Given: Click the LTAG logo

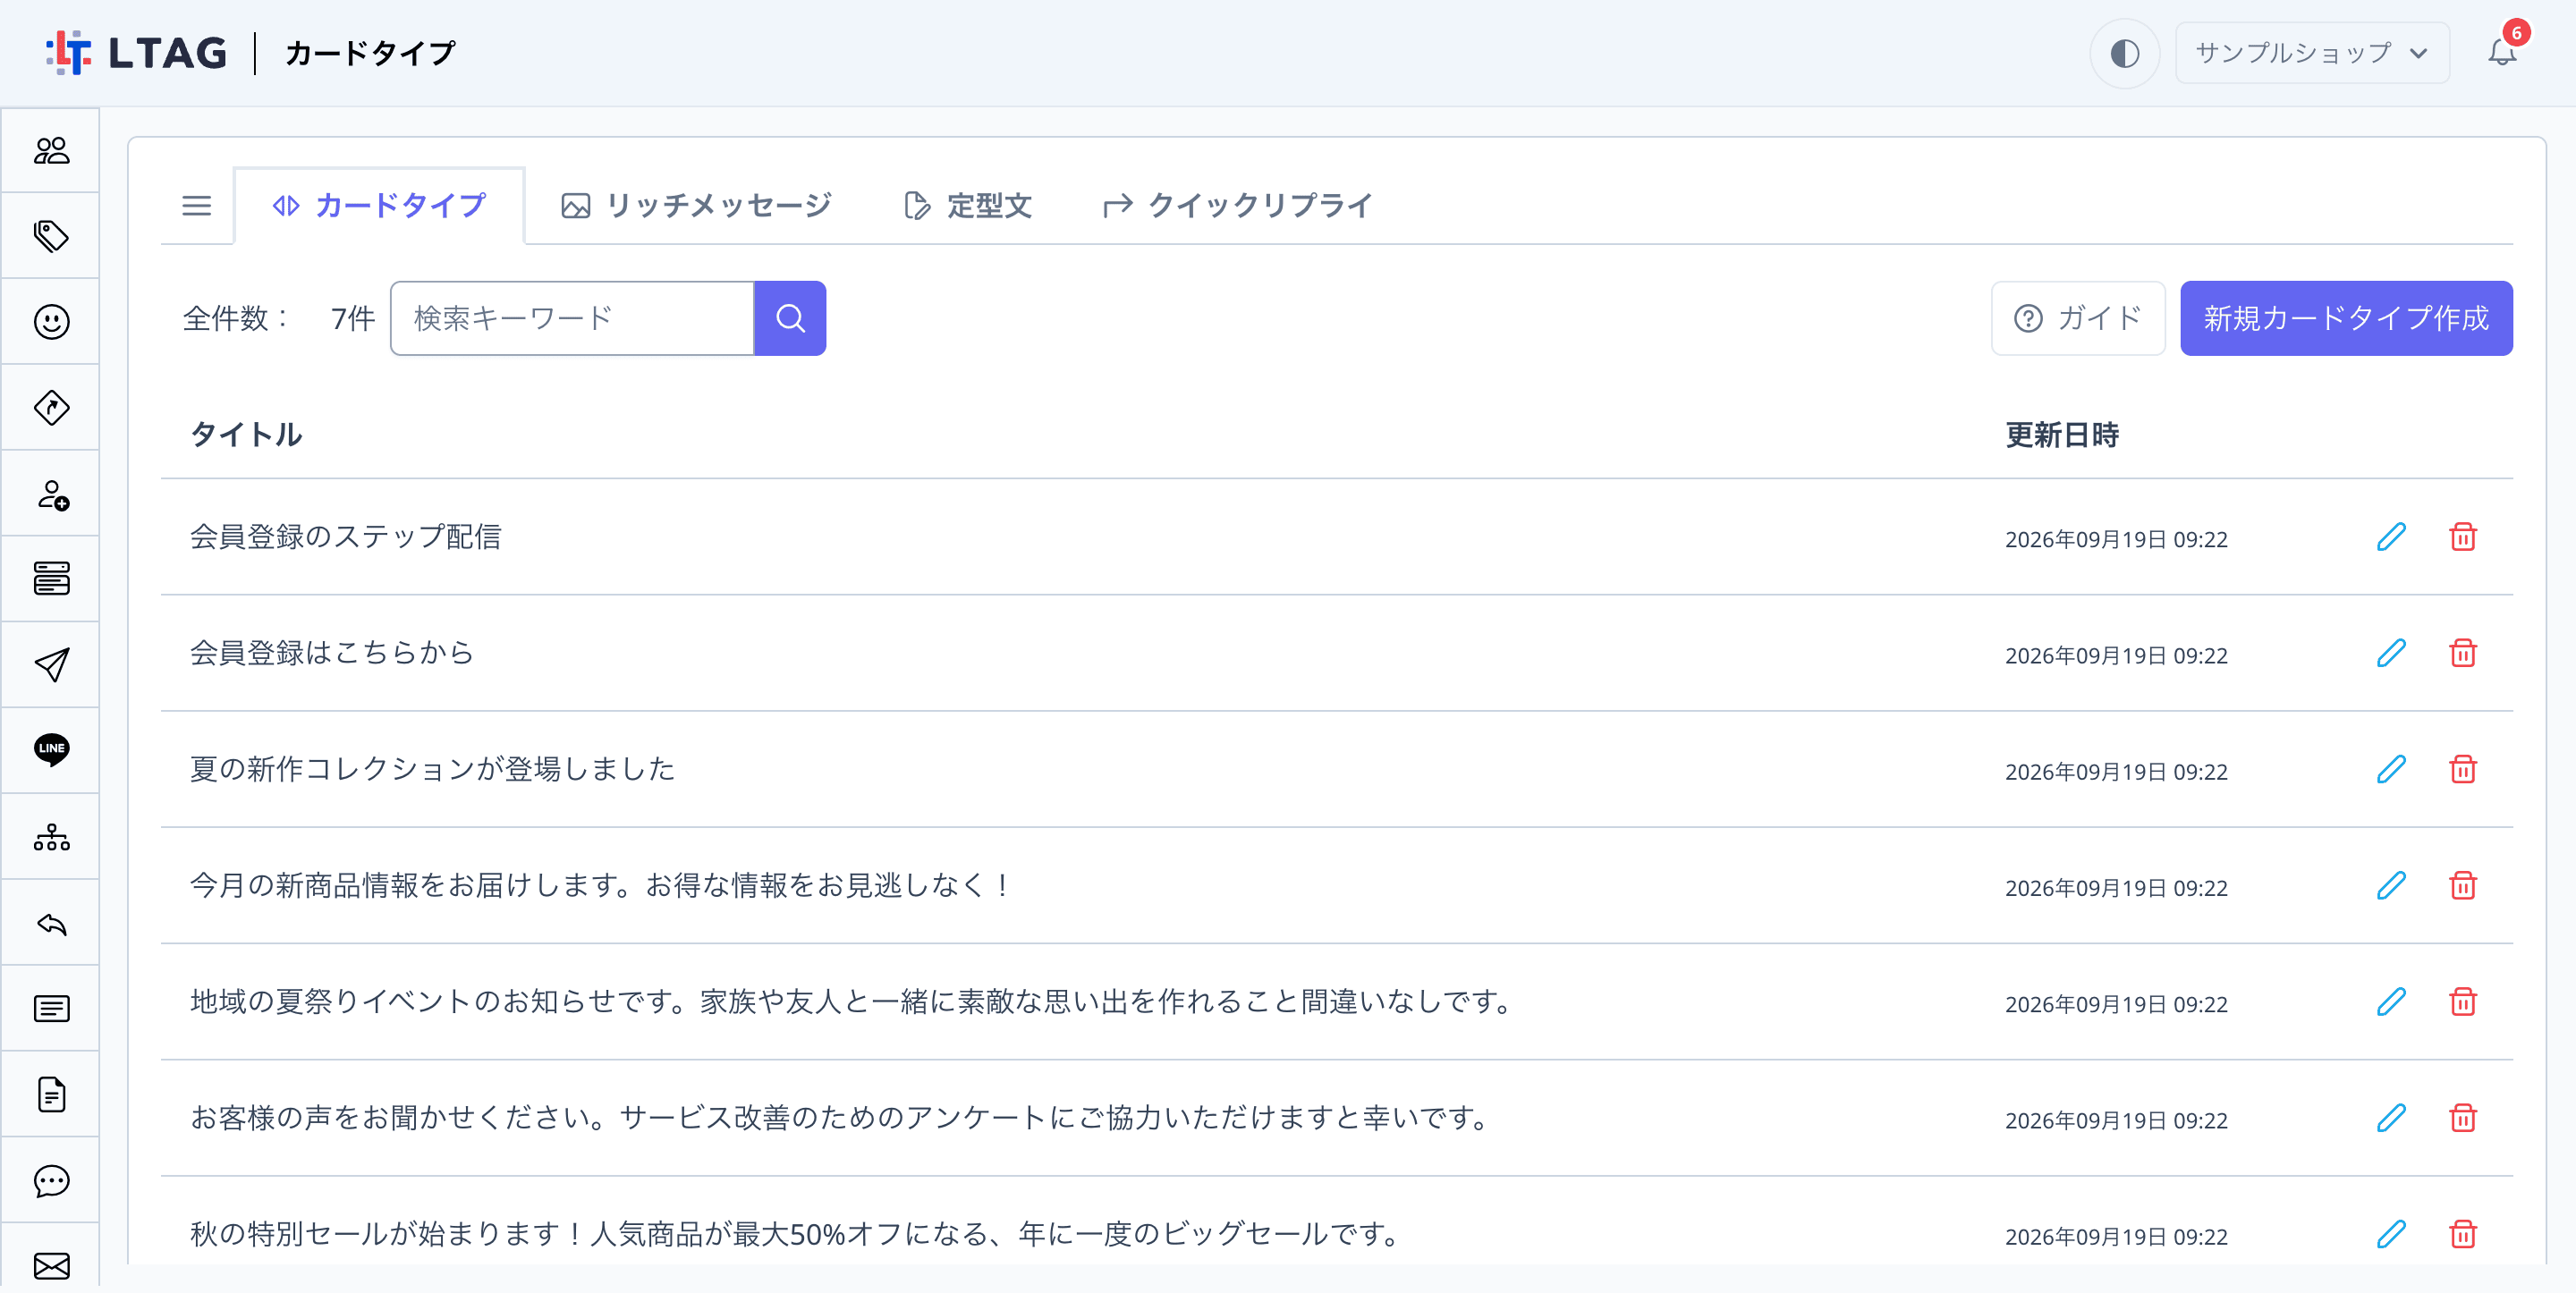Looking at the screenshot, I should pyautogui.click(x=137, y=53).
